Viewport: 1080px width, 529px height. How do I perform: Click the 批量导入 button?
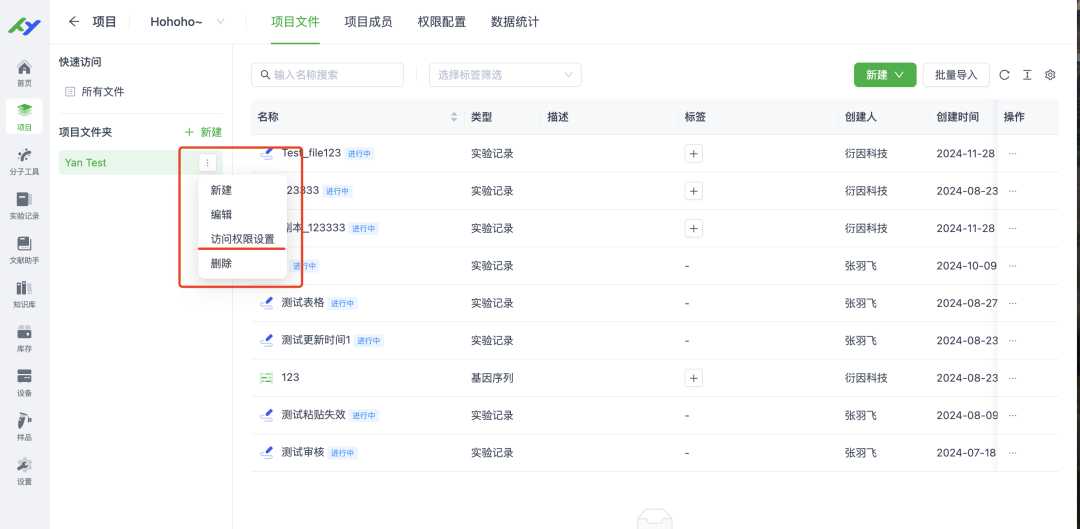956,75
